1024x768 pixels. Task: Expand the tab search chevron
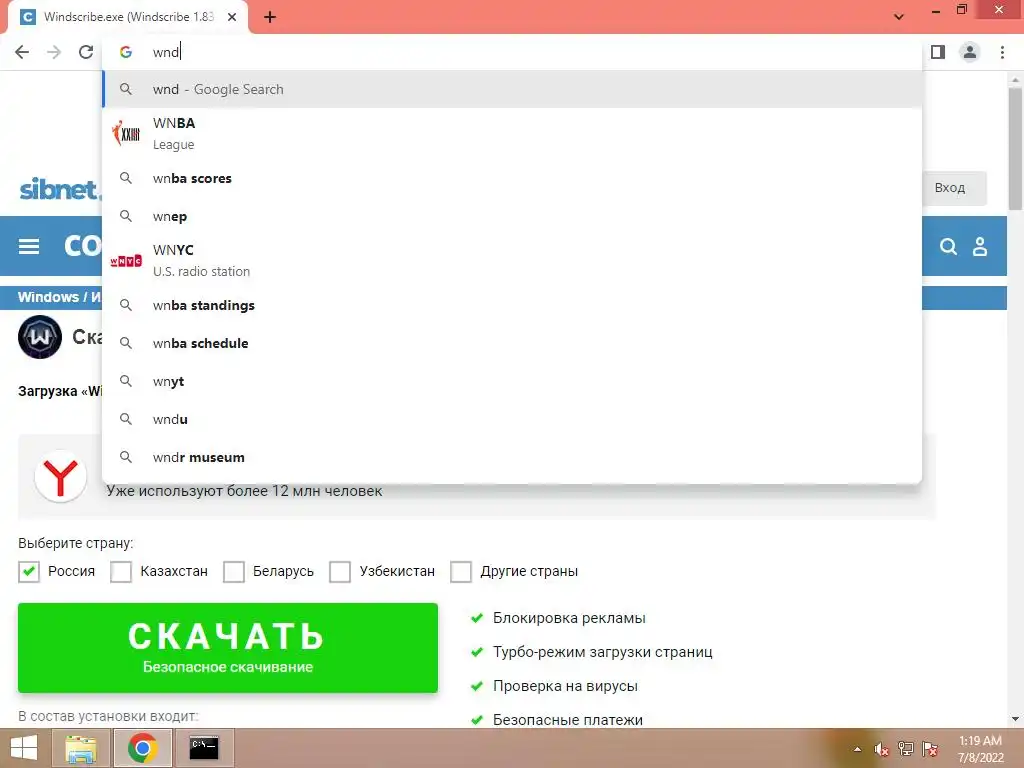click(x=899, y=17)
